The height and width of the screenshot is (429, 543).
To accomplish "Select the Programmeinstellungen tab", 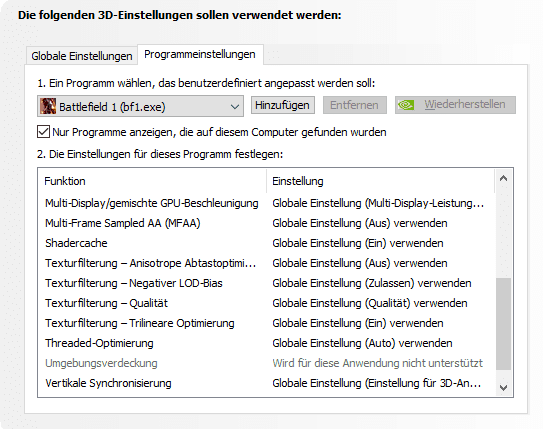I will pos(200,54).
